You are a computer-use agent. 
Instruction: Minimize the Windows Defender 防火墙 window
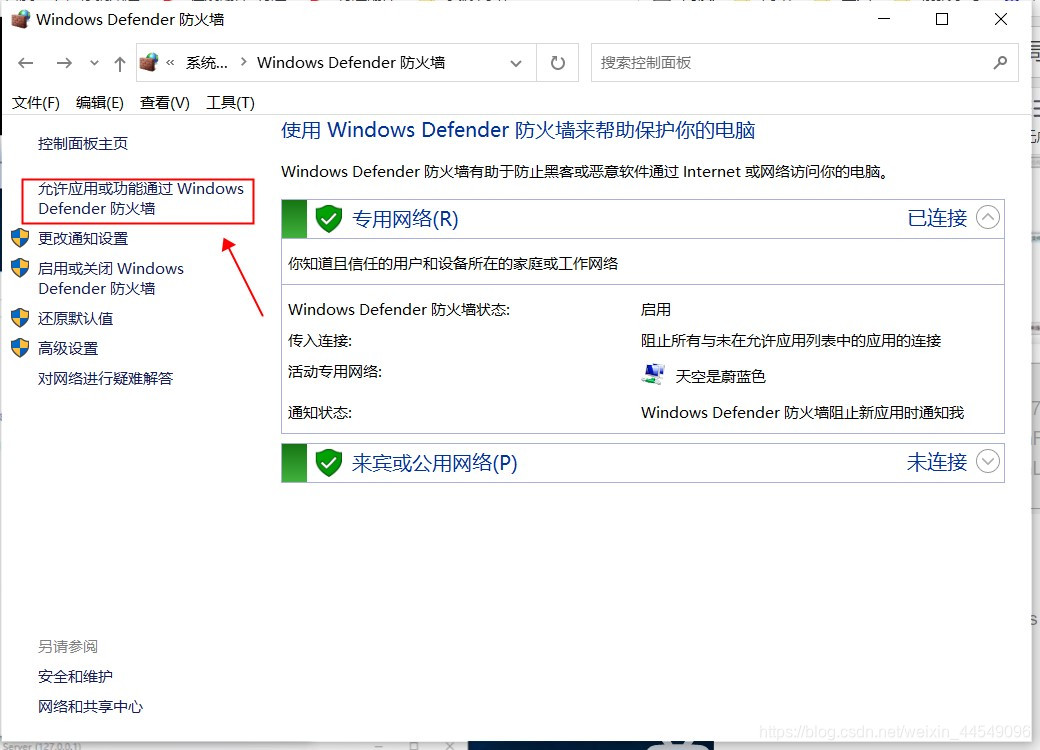883,19
